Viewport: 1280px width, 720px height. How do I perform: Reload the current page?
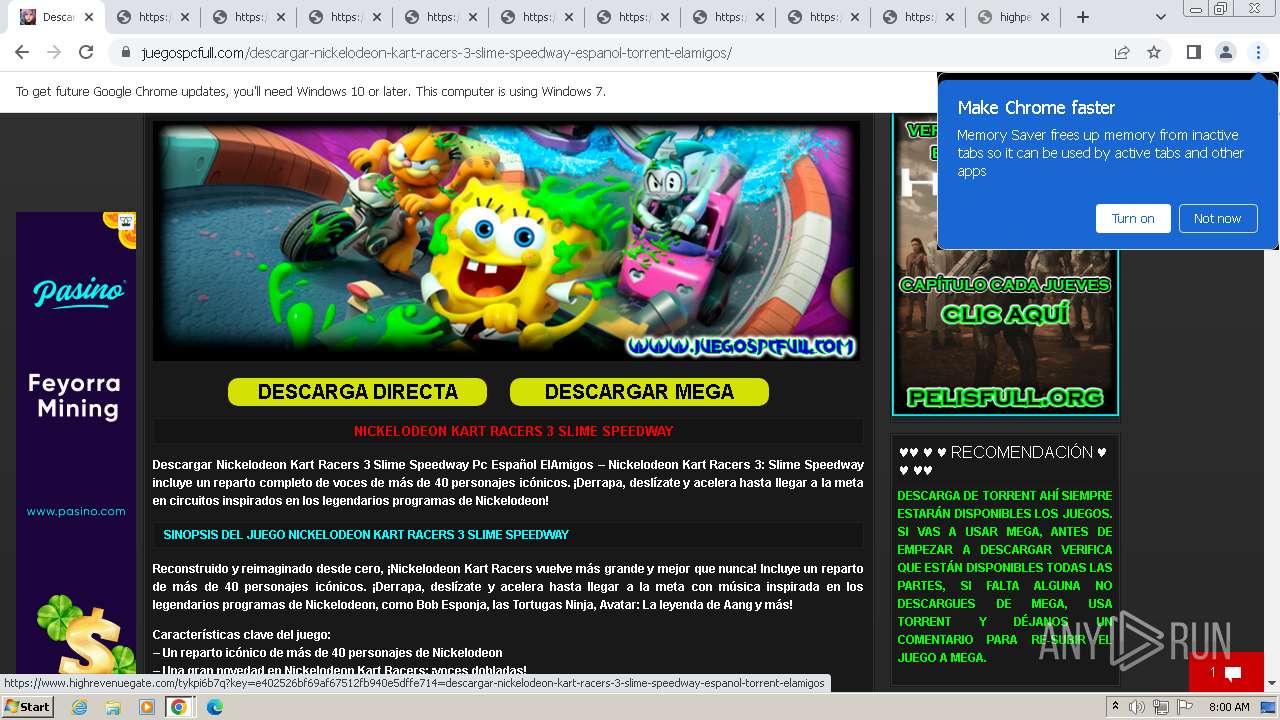tap(86, 52)
